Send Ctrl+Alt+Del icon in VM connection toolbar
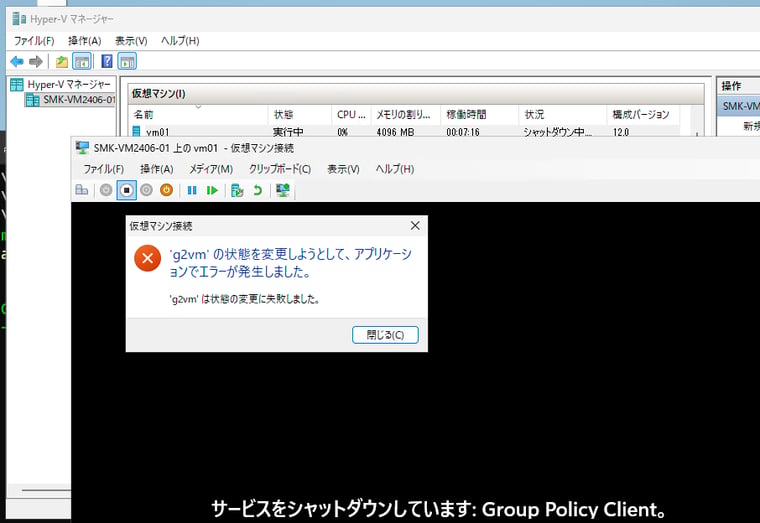Image resolution: width=760 pixels, height=523 pixels. 81,190
